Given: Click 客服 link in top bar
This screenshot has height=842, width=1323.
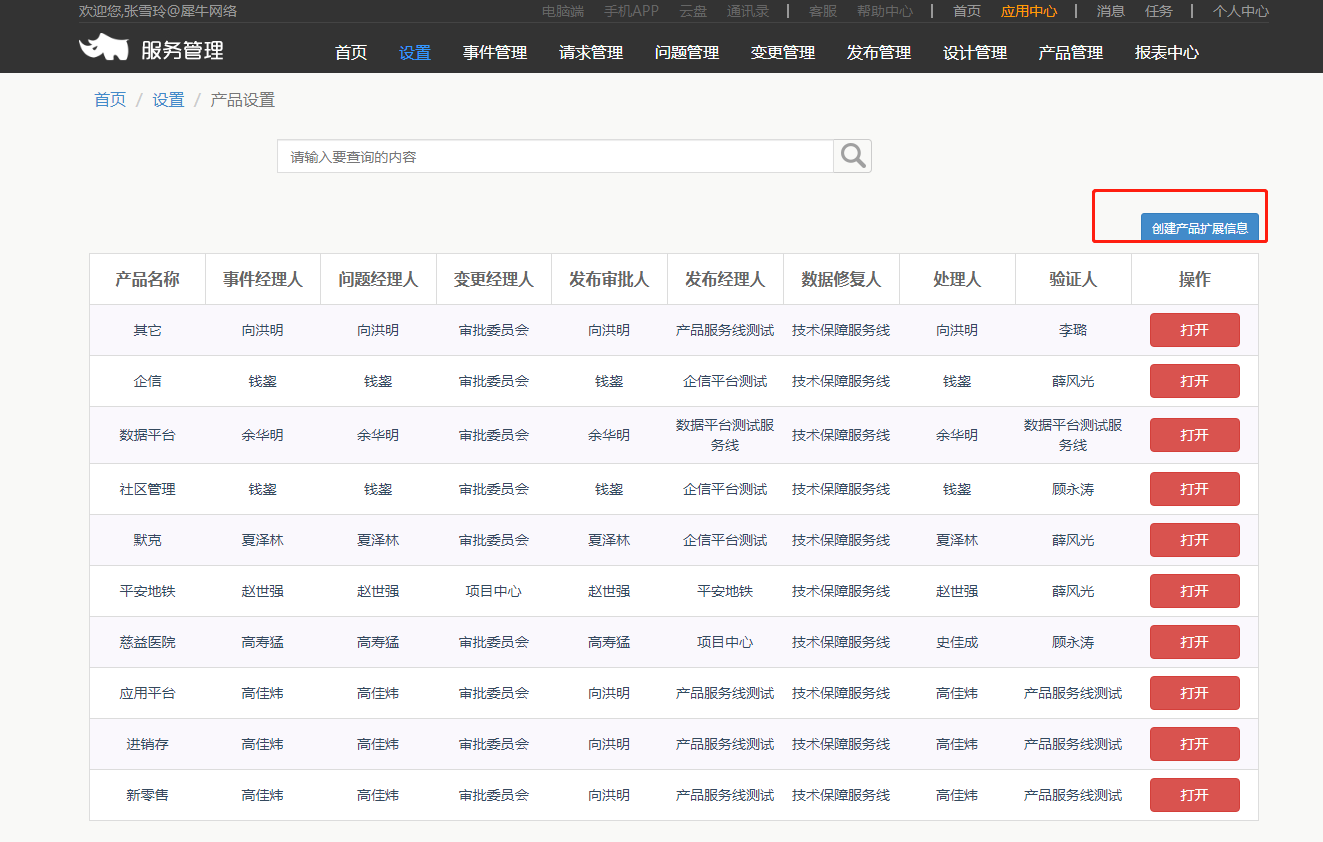Looking at the screenshot, I should [x=823, y=11].
